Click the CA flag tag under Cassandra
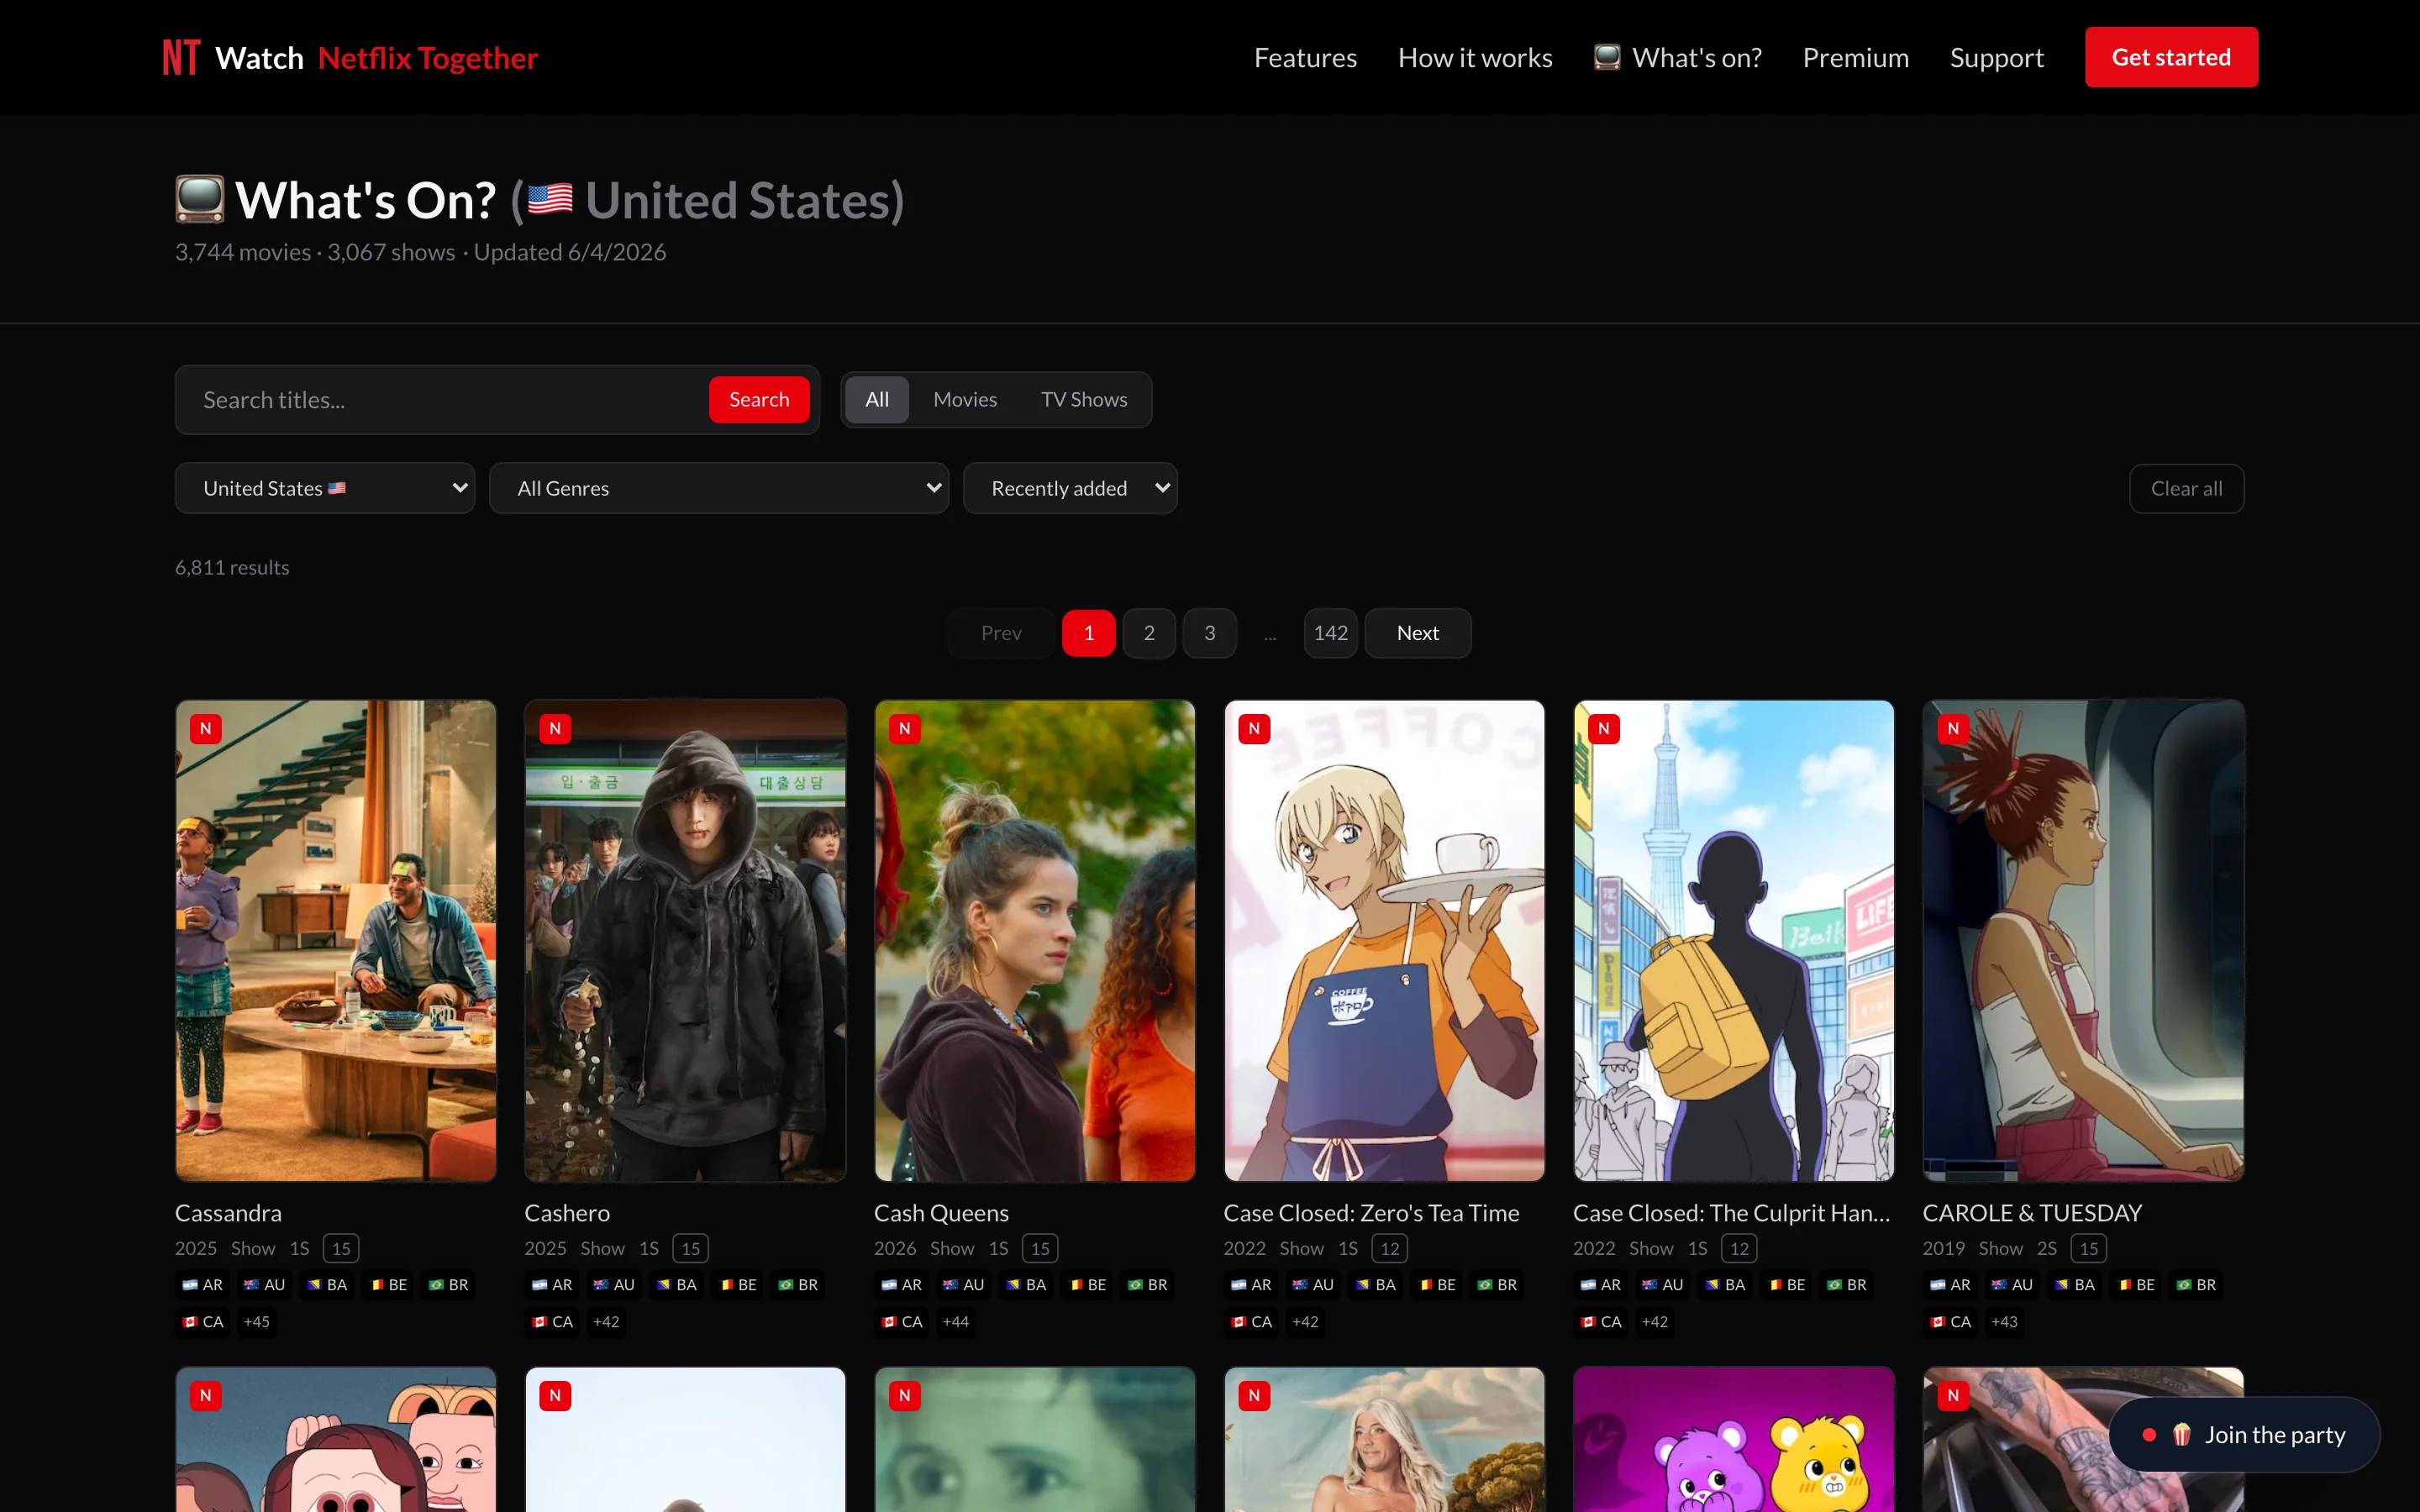Image resolution: width=2420 pixels, height=1512 pixels. [x=202, y=1322]
